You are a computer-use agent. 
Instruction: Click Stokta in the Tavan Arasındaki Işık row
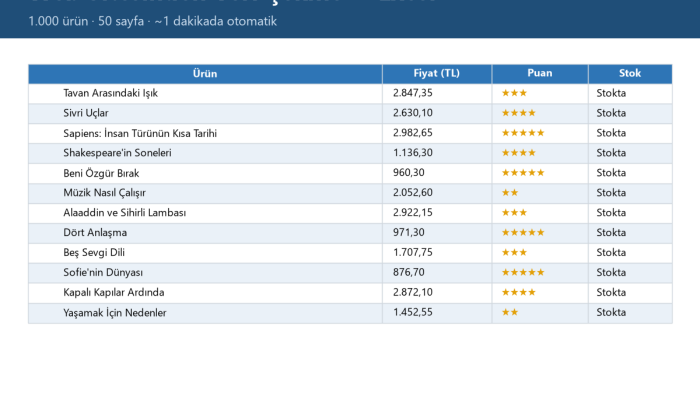(611, 93)
